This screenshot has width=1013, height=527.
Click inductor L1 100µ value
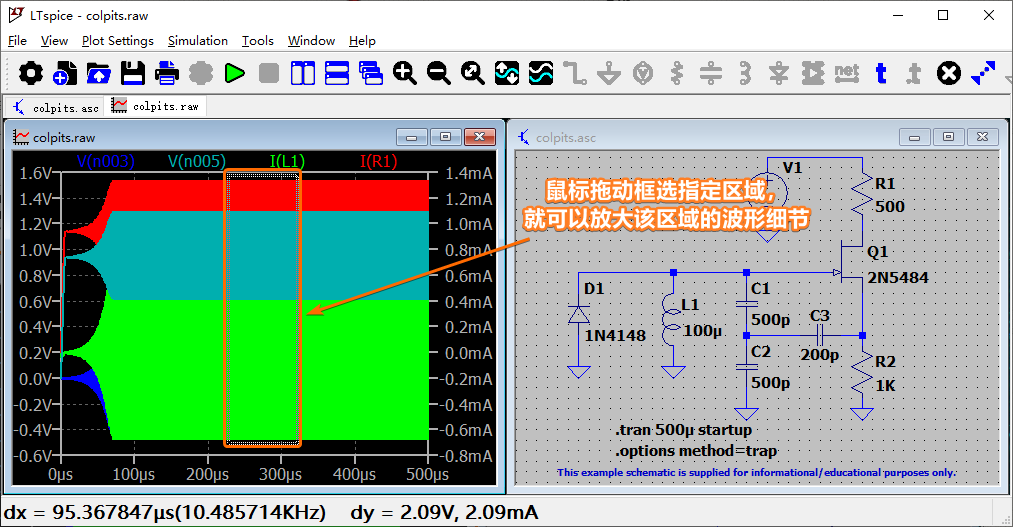pos(702,331)
